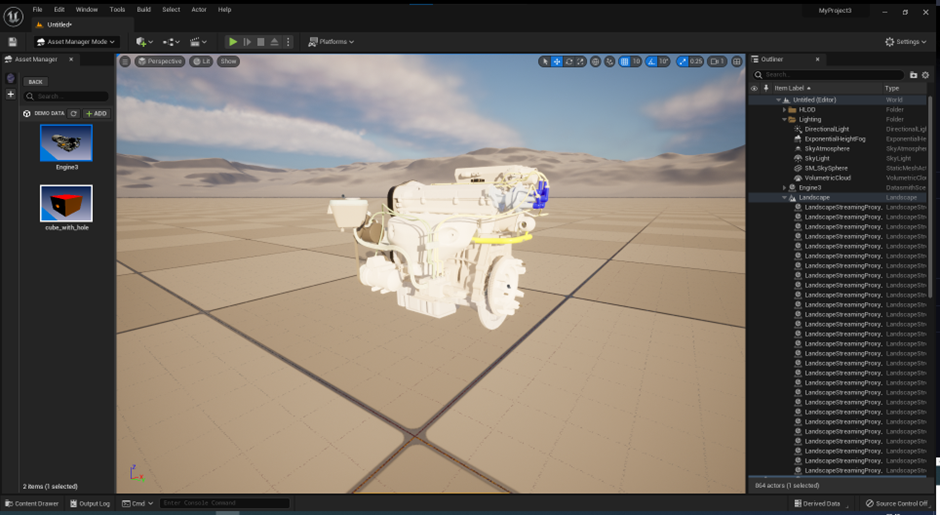The image size is (940, 515).
Task: Click the ADD button in Asset Manager
Action: 96,114
